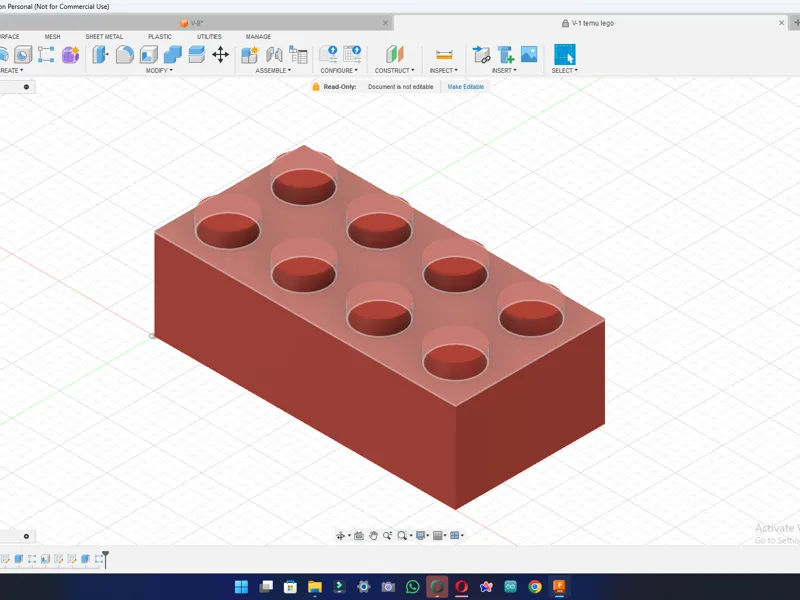
Task: Switch to the Sheet Metal tab
Action: (104, 37)
